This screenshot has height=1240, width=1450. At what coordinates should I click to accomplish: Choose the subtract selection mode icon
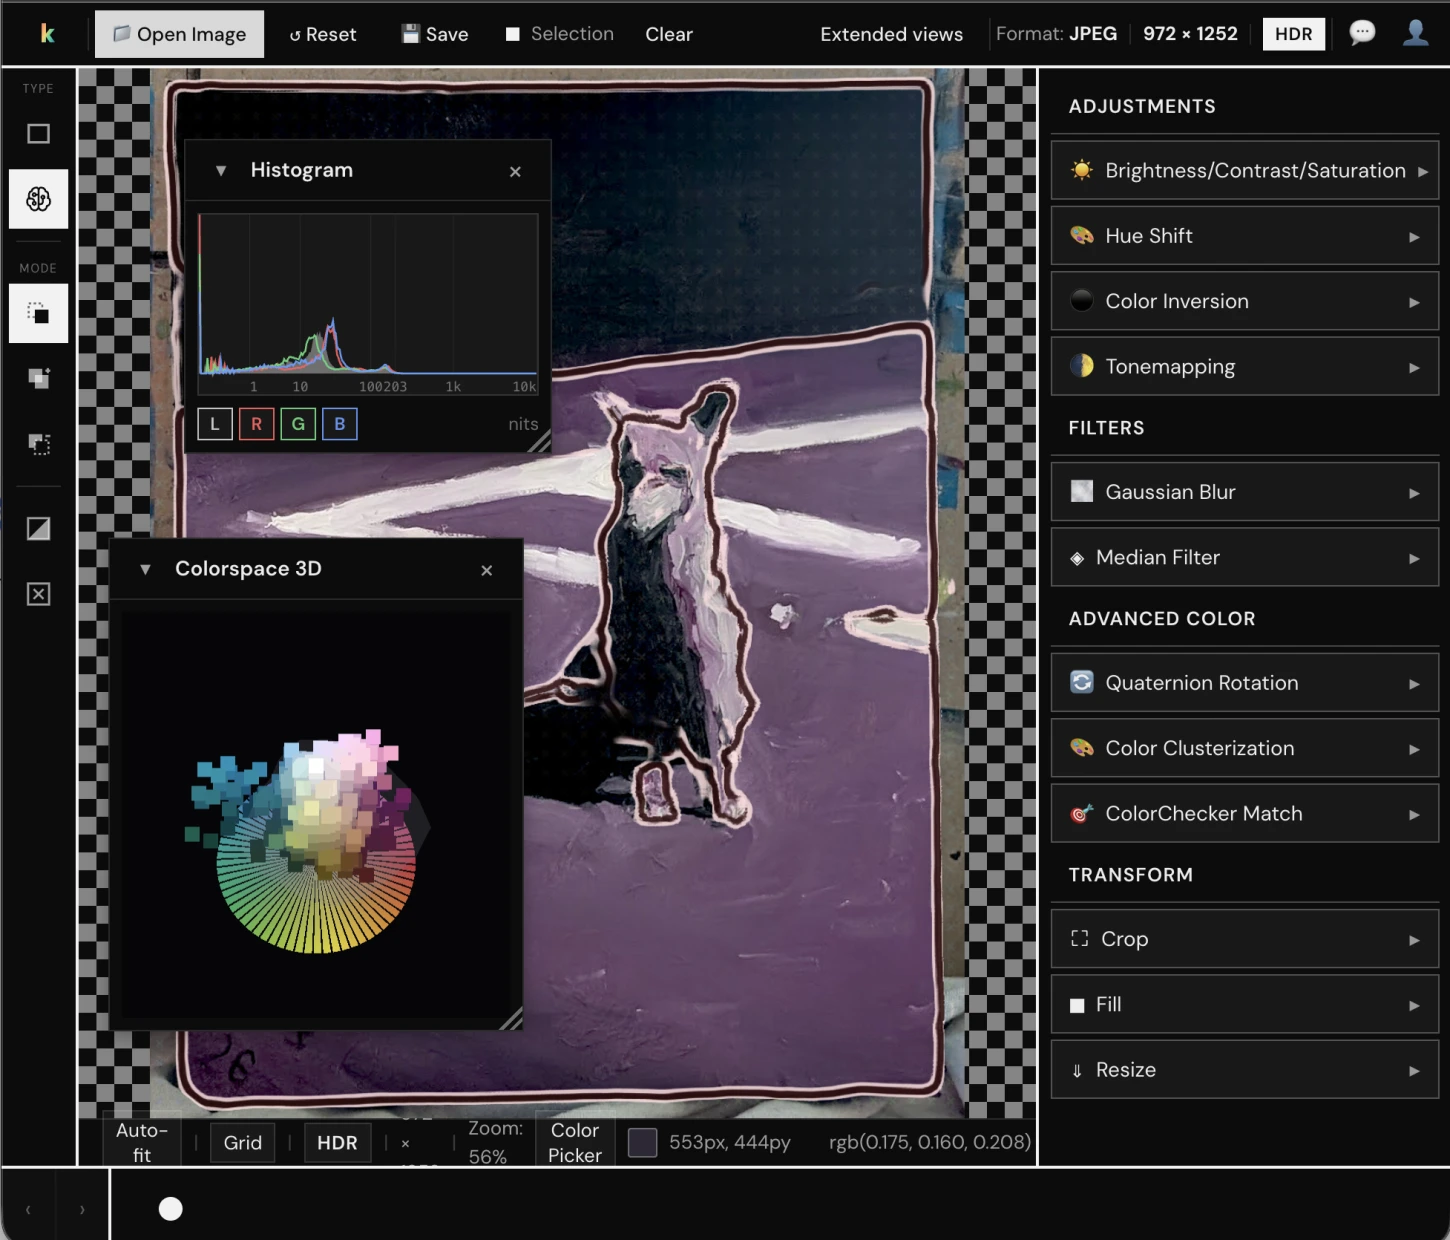(x=38, y=443)
